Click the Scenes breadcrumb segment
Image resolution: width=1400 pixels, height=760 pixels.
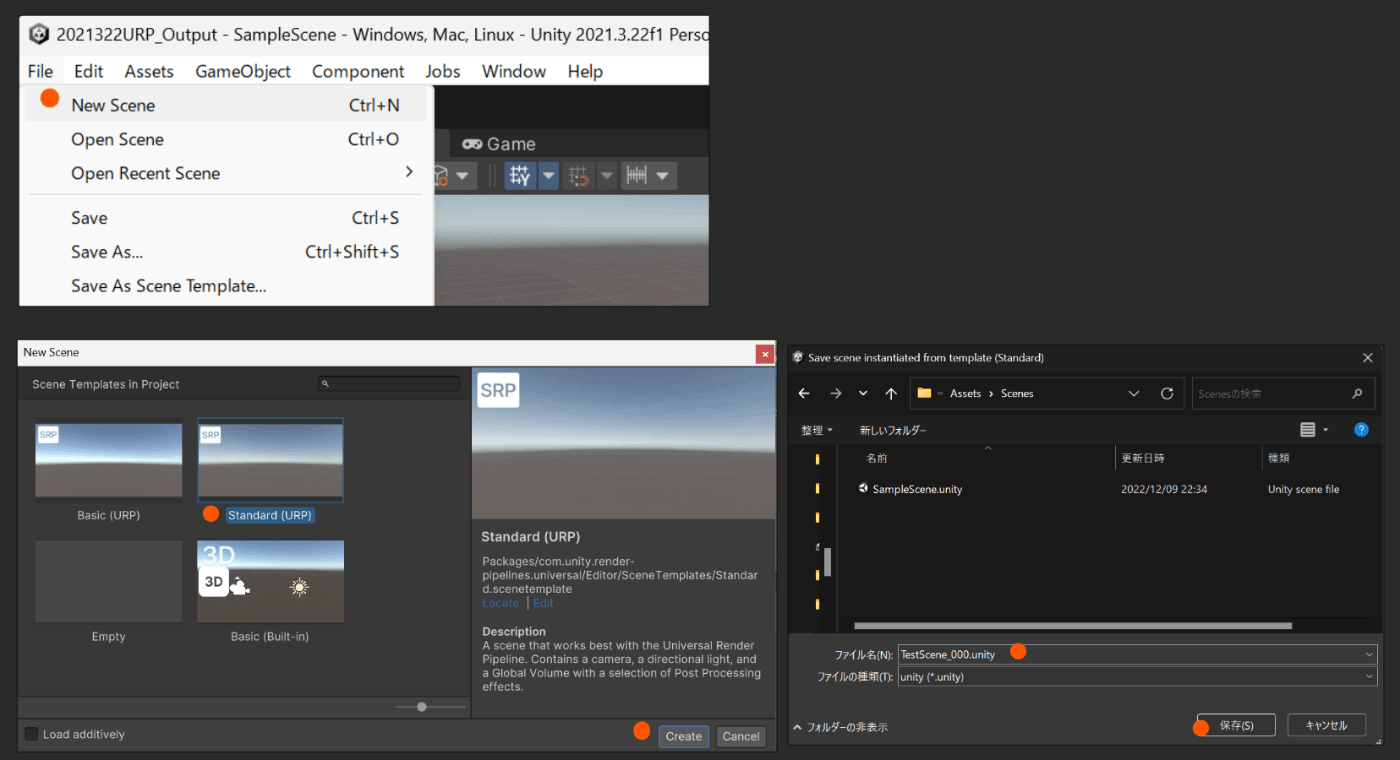(1017, 393)
